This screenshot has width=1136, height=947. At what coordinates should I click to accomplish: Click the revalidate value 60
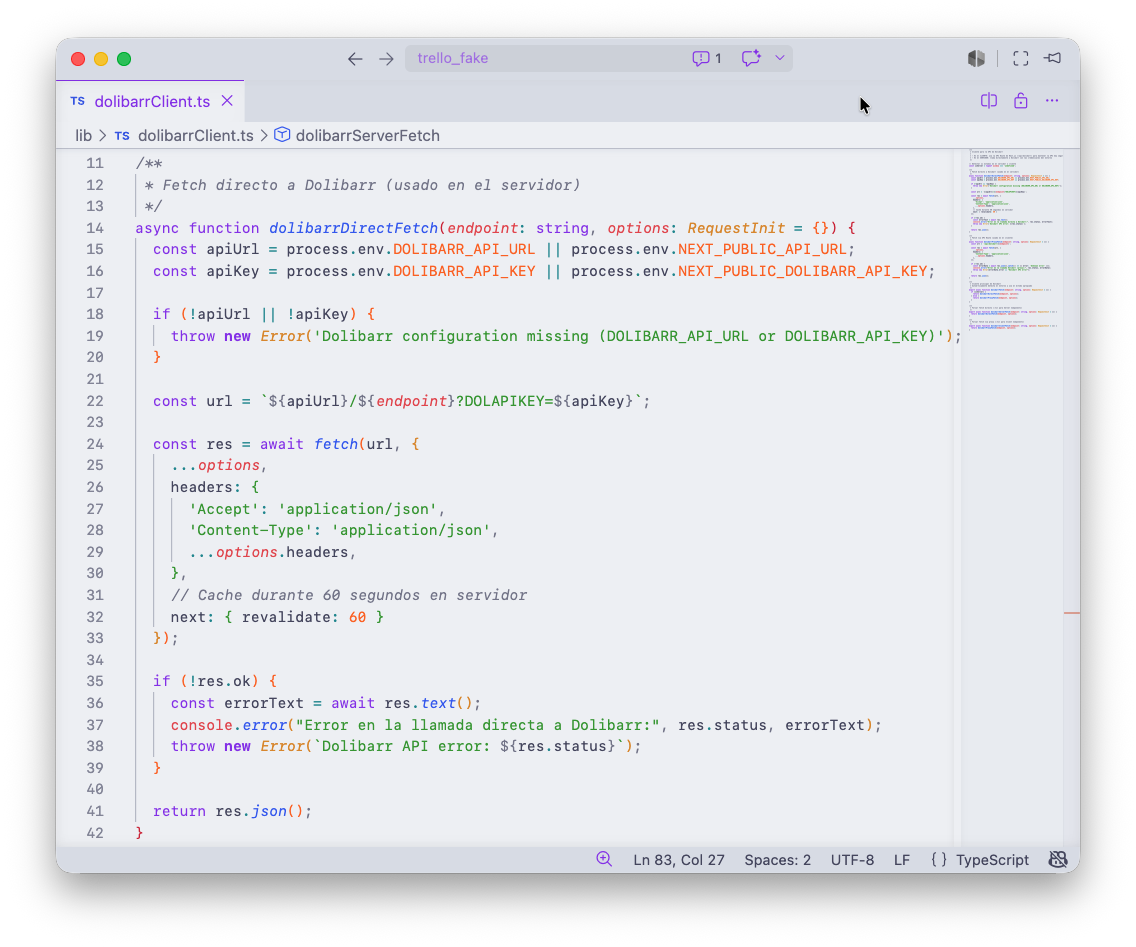[357, 617]
